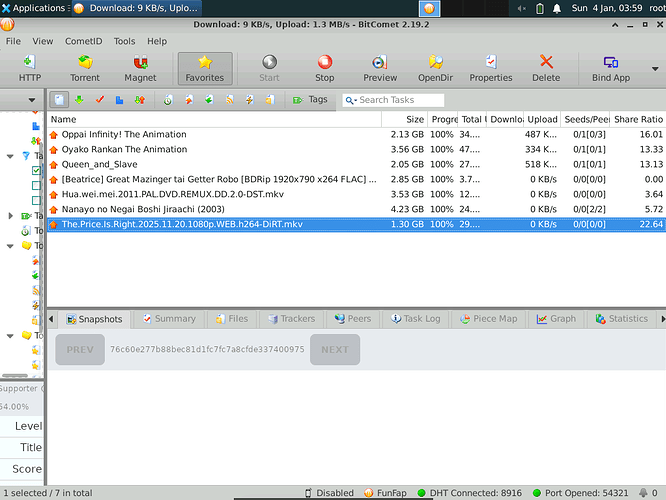Click the PREV snapshot button
This screenshot has width=666, height=500.
coord(79,350)
